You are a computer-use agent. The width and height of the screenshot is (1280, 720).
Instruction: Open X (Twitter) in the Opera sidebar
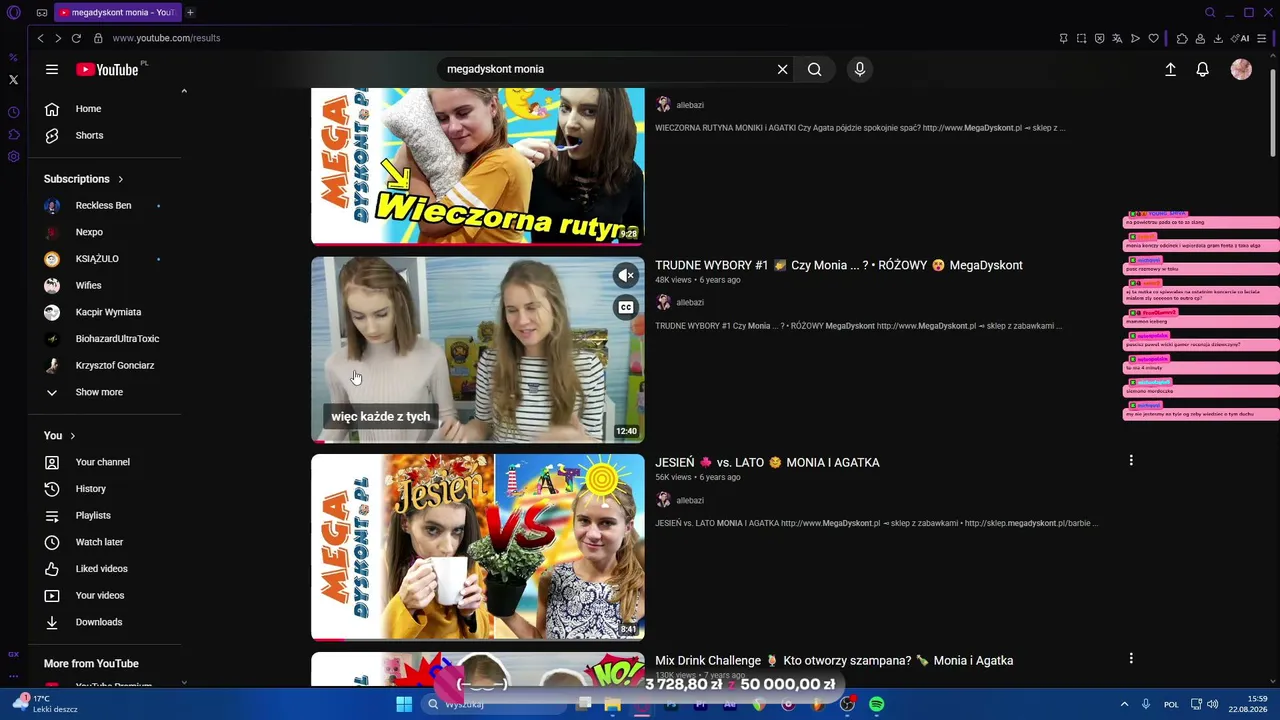pos(13,79)
